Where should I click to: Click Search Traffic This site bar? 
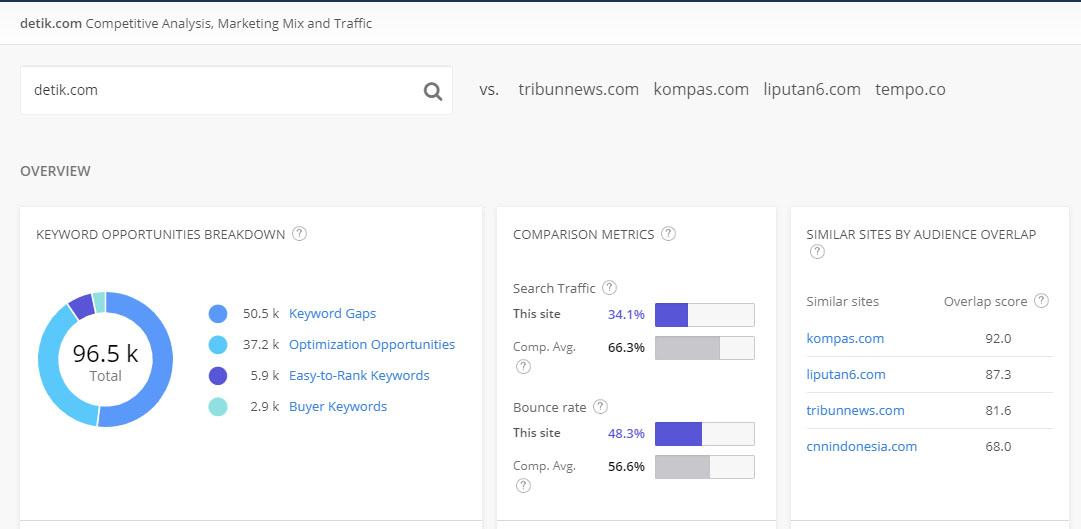[x=705, y=315]
